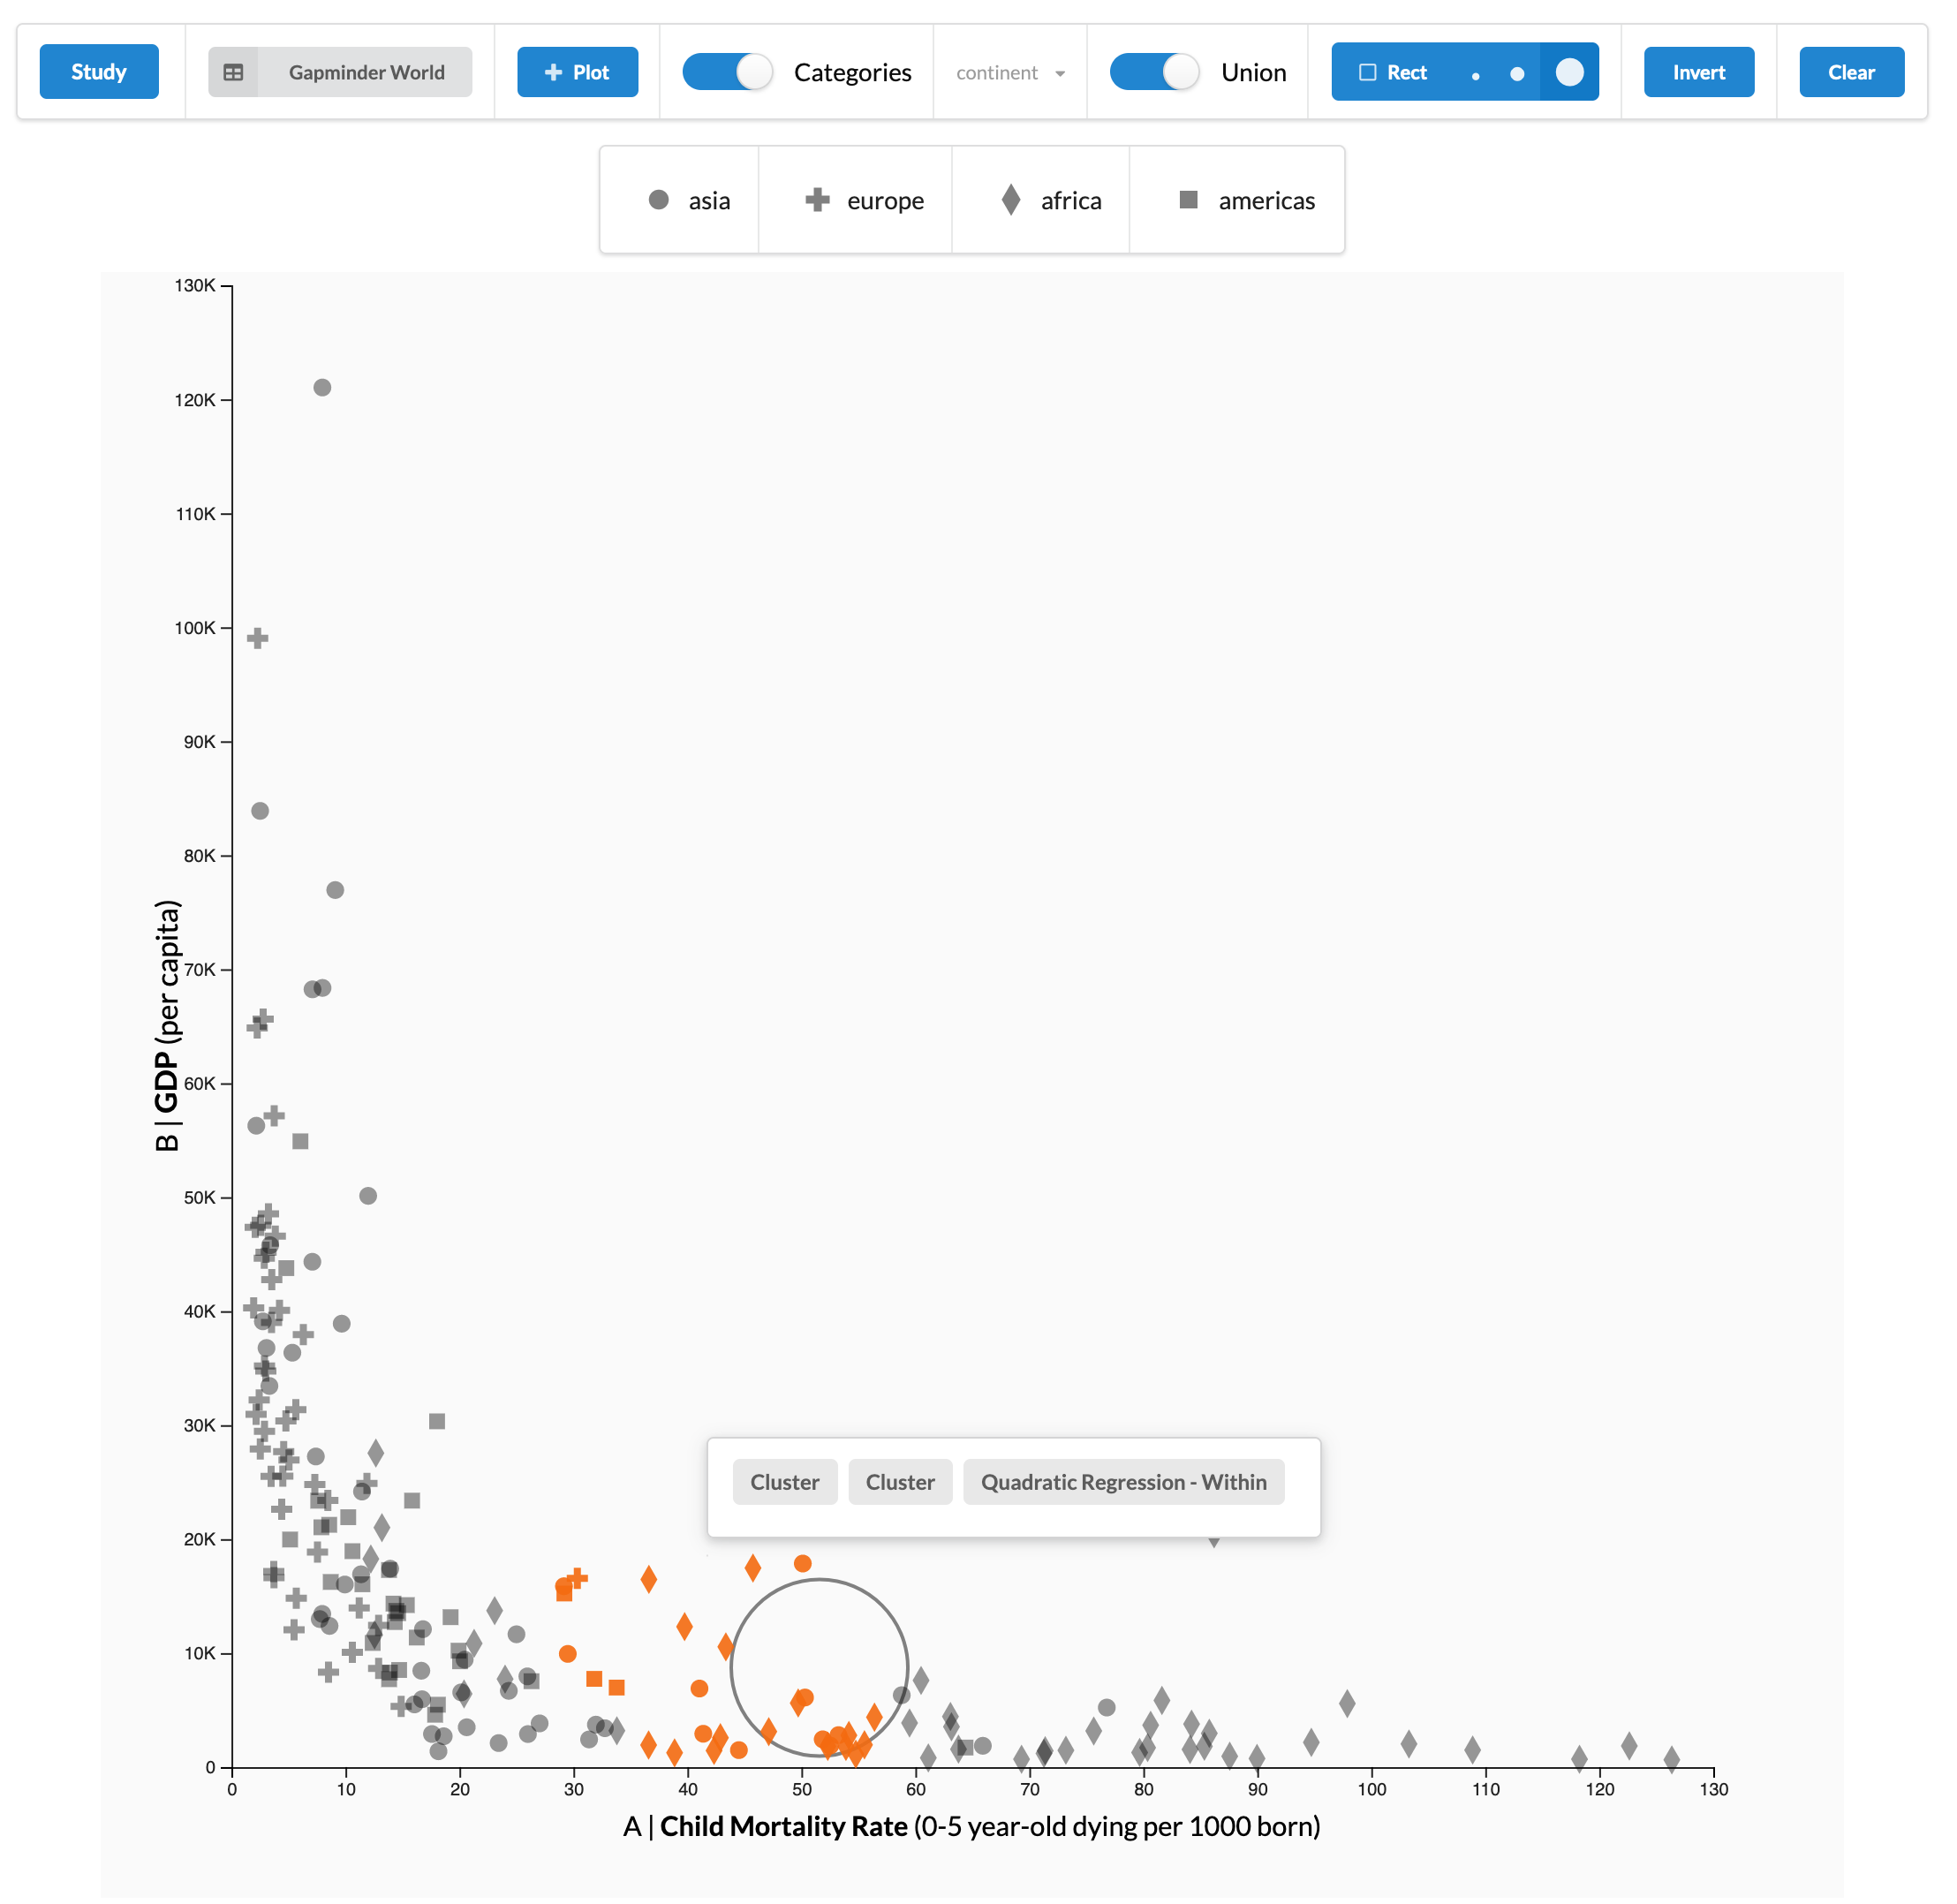This screenshot has width=1957, height=1904.
Task: Select the medium brush size dot
Action: [x=1517, y=74]
